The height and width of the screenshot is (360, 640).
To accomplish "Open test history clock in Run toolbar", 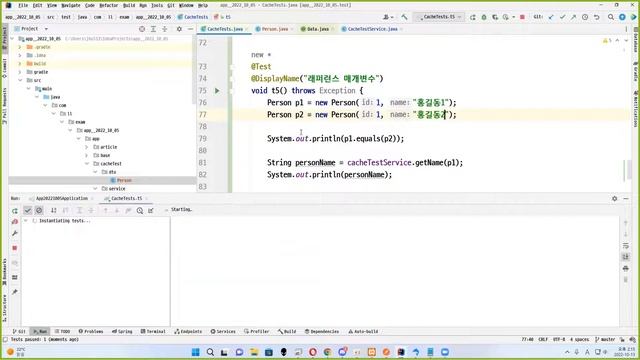I will point(140,210).
